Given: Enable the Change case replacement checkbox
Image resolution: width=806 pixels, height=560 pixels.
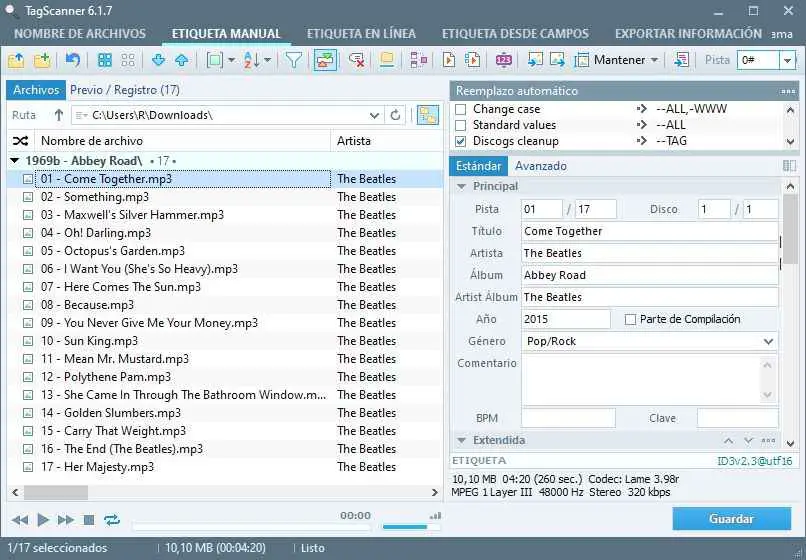Looking at the screenshot, I should click(x=461, y=109).
